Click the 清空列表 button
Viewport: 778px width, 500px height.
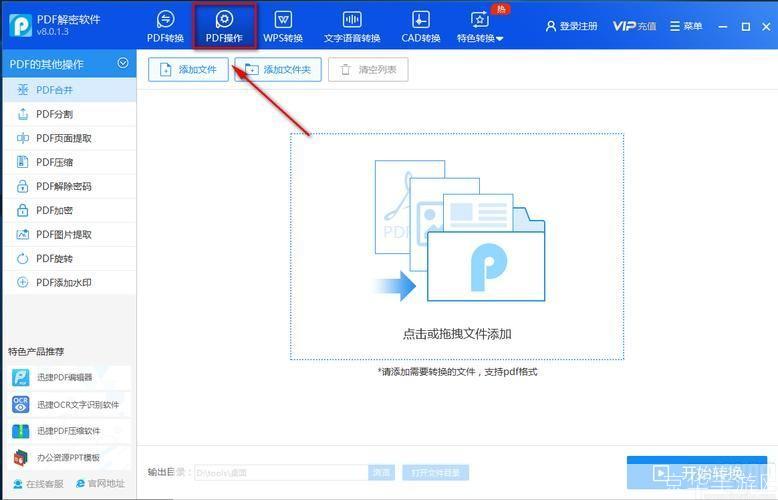pos(368,69)
